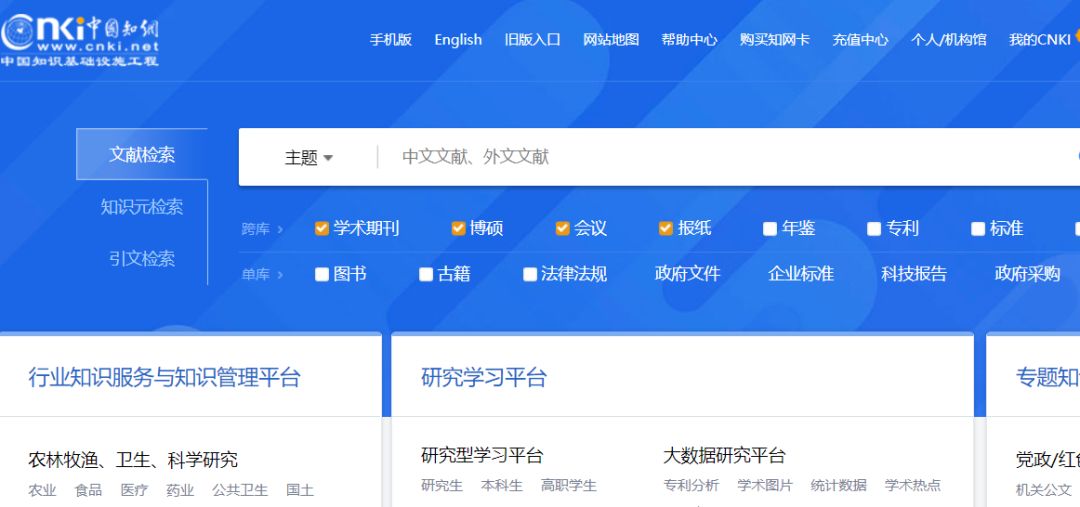This screenshot has height=507, width=1080.
Task: Open the 药业 link
Action: tap(180, 490)
